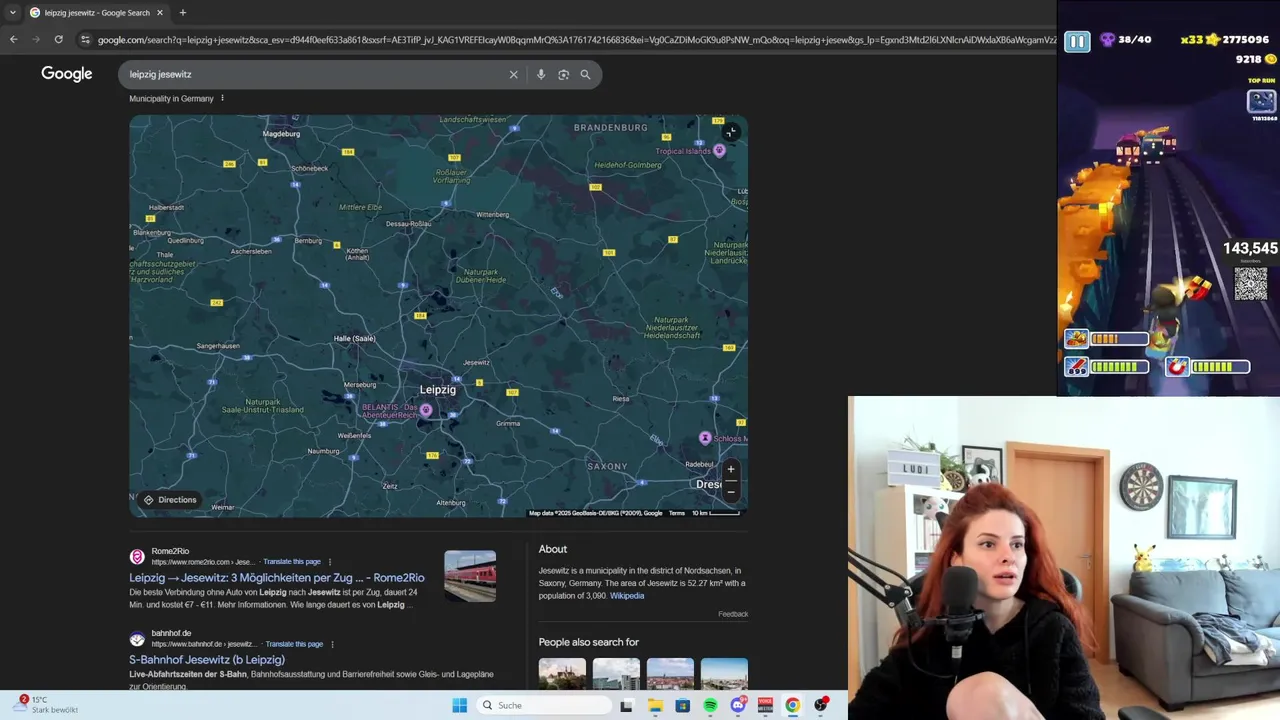Image resolution: width=1280 pixels, height=720 pixels.
Task: Search by image using Lens icon
Action: tap(563, 74)
